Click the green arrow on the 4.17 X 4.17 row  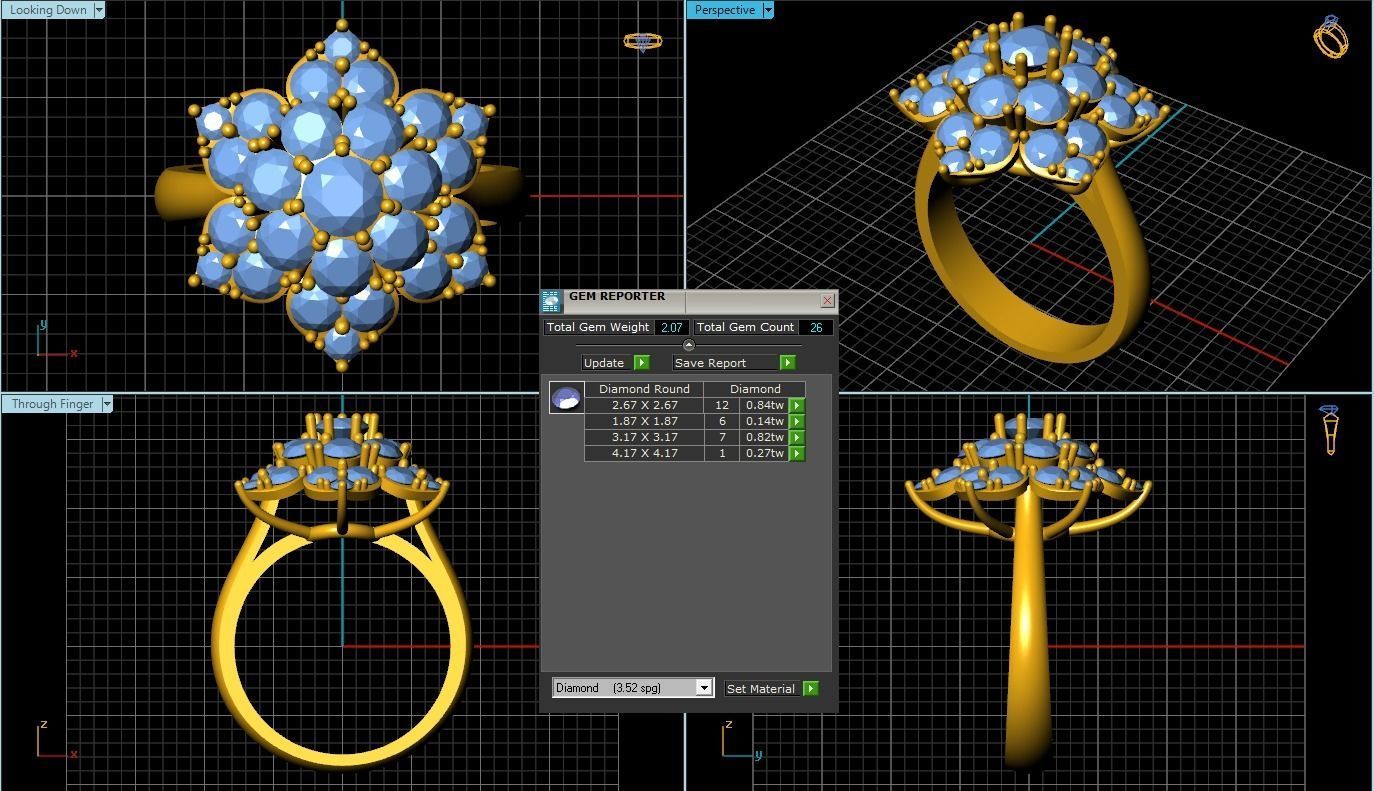coord(797,453)
